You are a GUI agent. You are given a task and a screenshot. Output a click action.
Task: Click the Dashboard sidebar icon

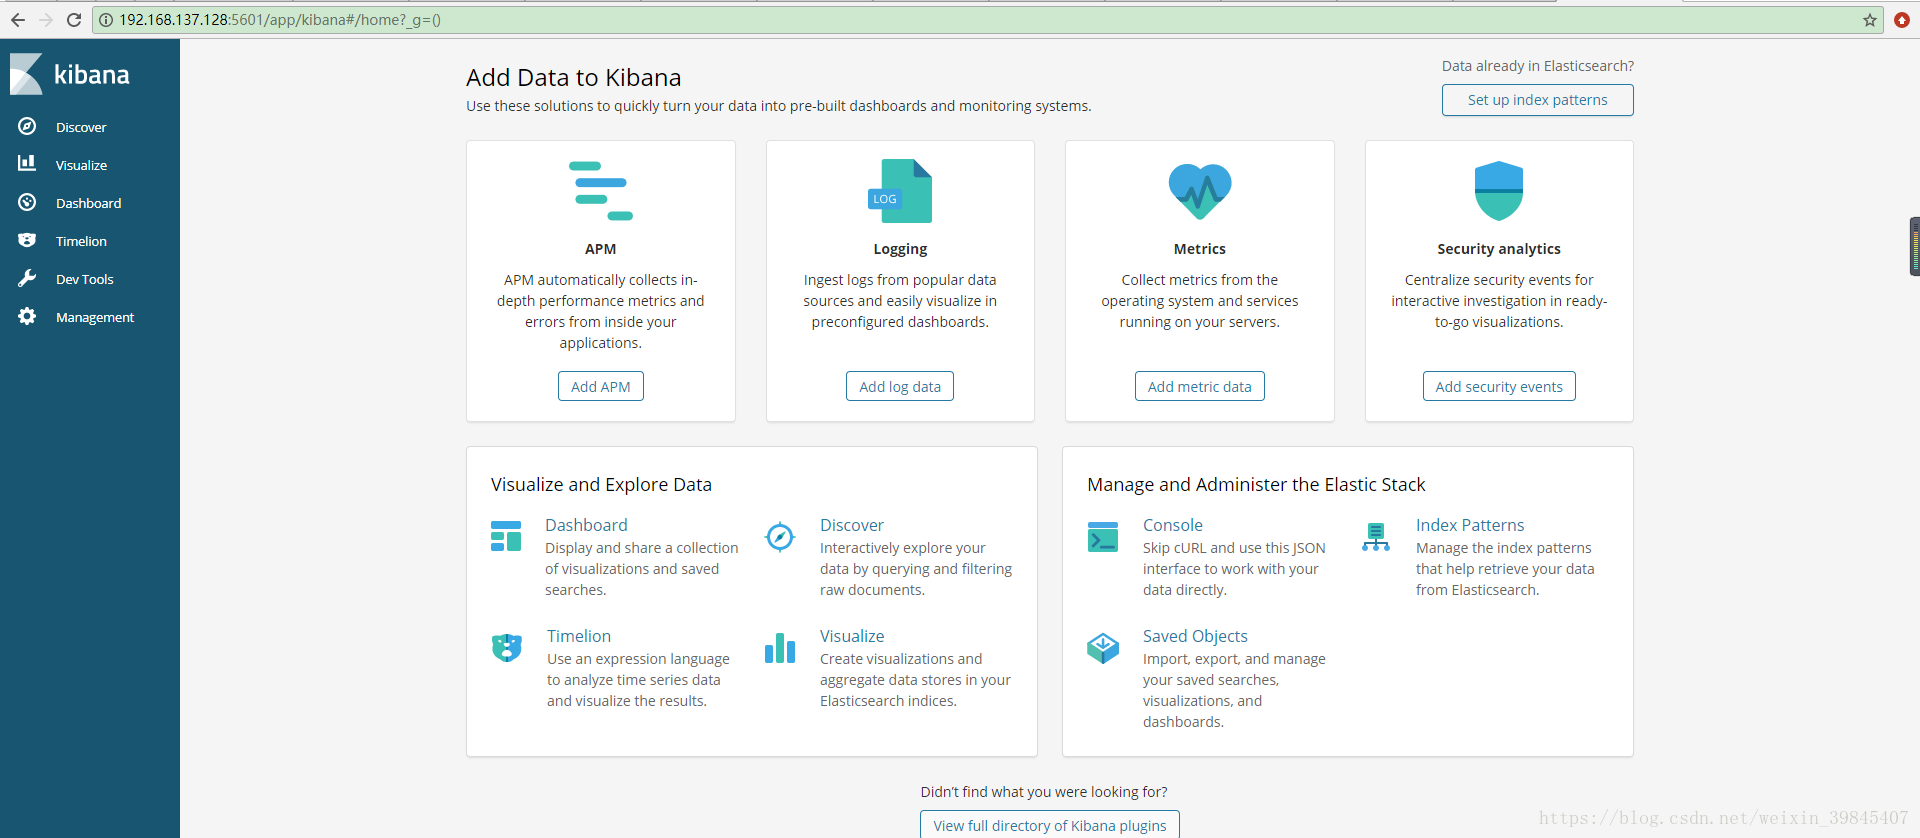click(27, 202)
